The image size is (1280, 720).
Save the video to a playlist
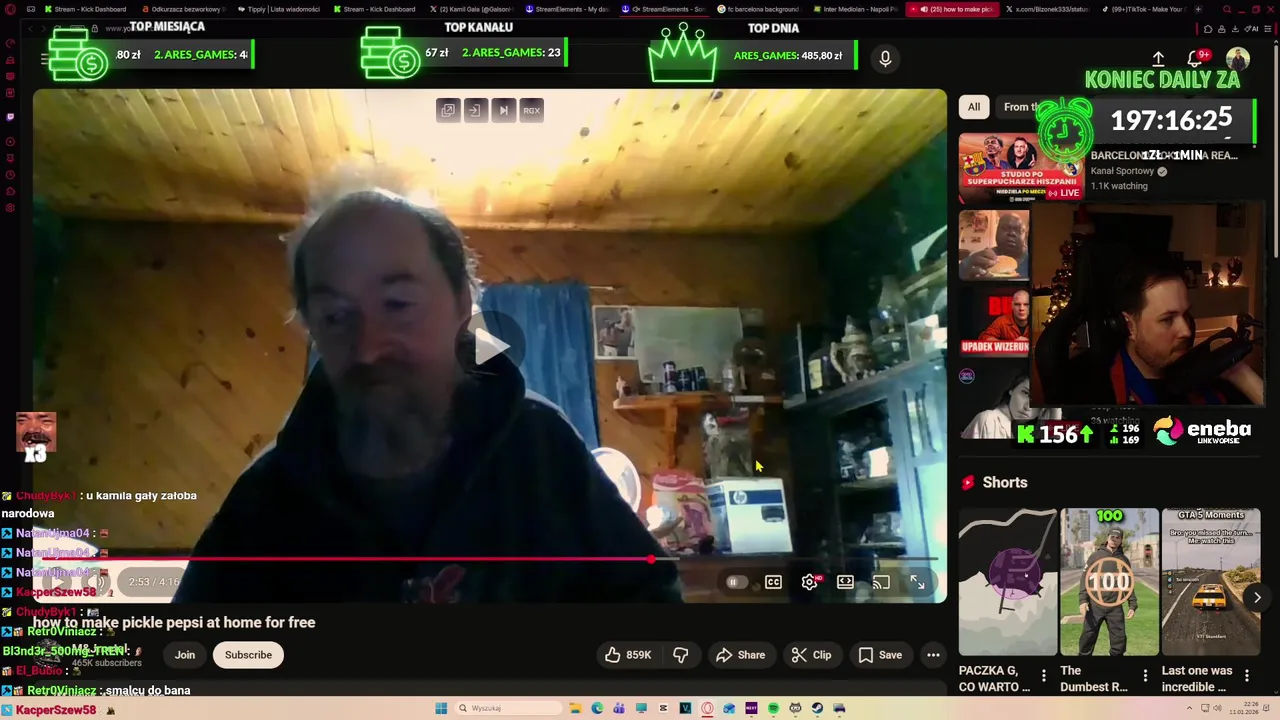point(880,655)
